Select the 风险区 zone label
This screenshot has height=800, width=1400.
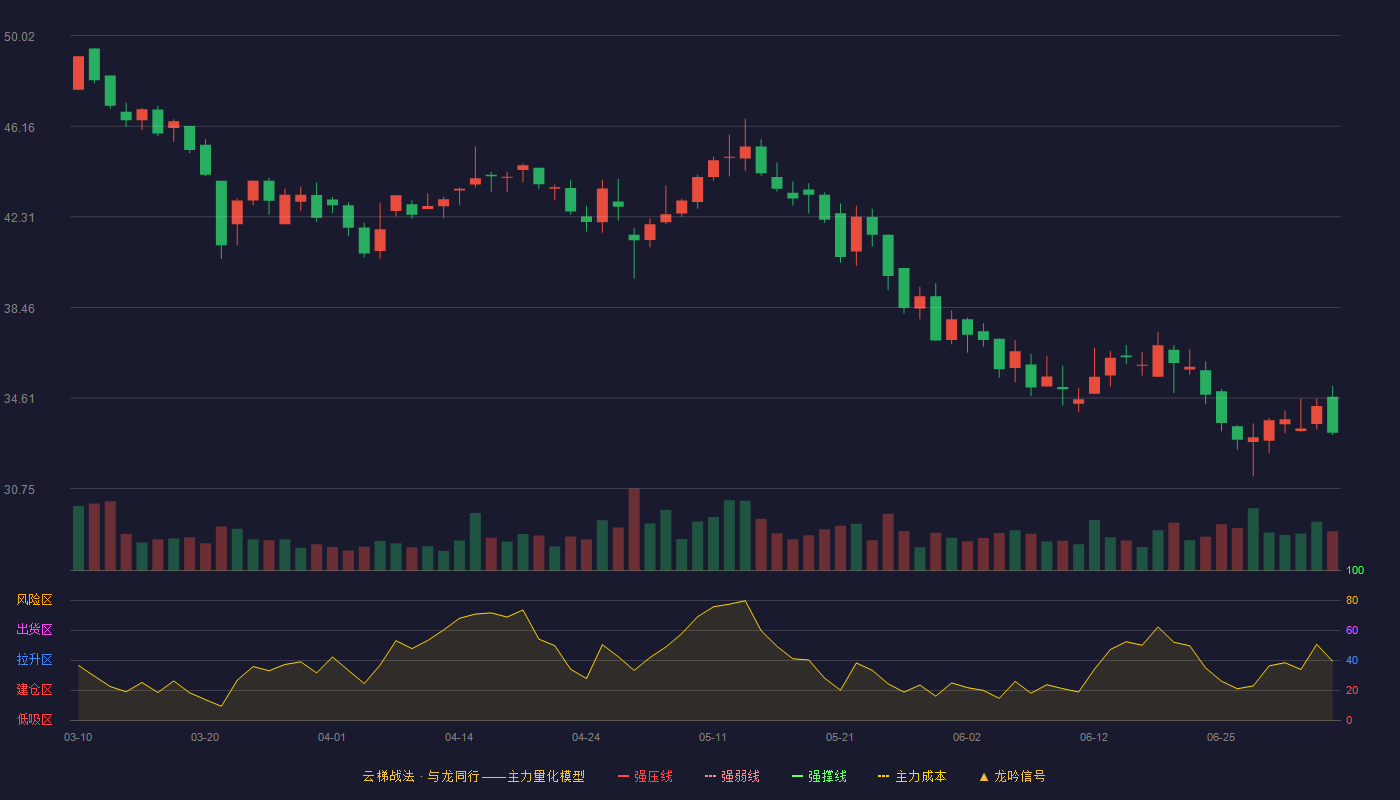coord(34,600)
